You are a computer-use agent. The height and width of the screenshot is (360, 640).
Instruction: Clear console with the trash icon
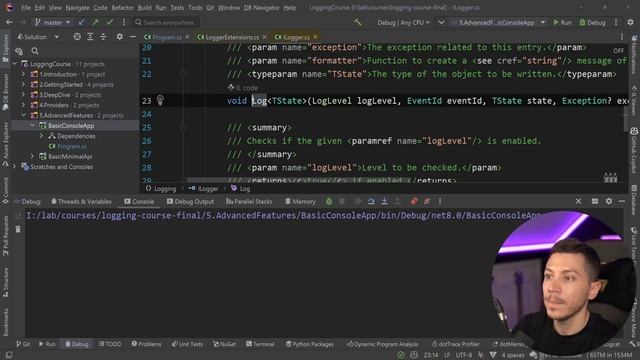18,229
